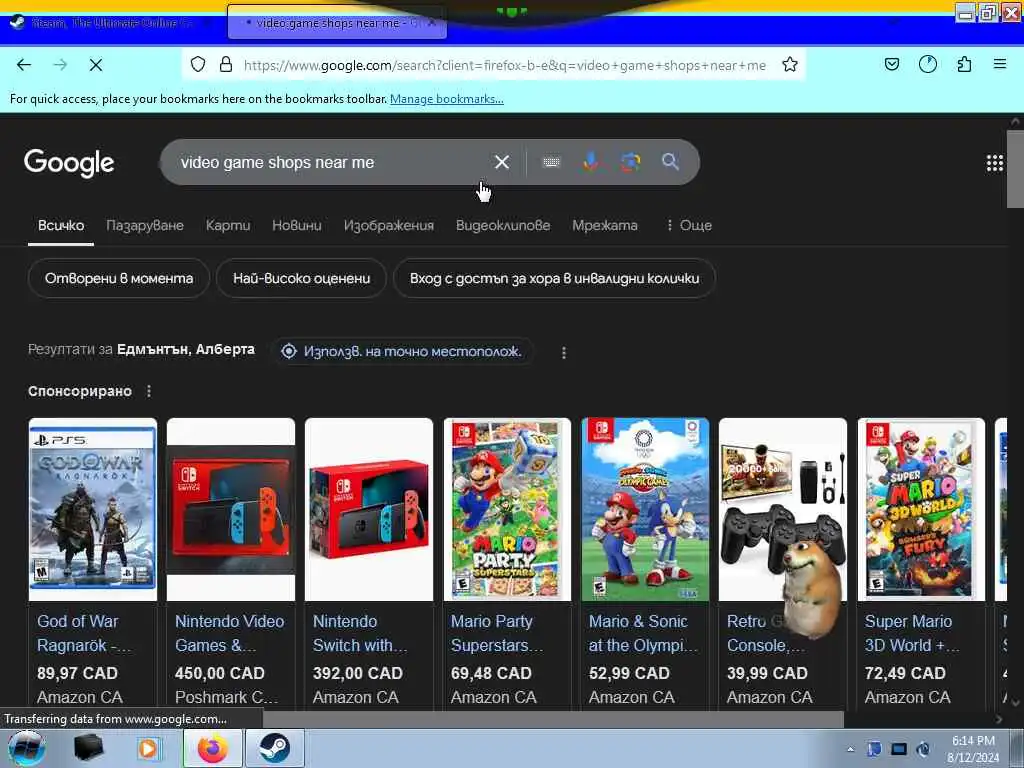
Task: Open options next to Спонсорирано
Action: pos(149,391)
